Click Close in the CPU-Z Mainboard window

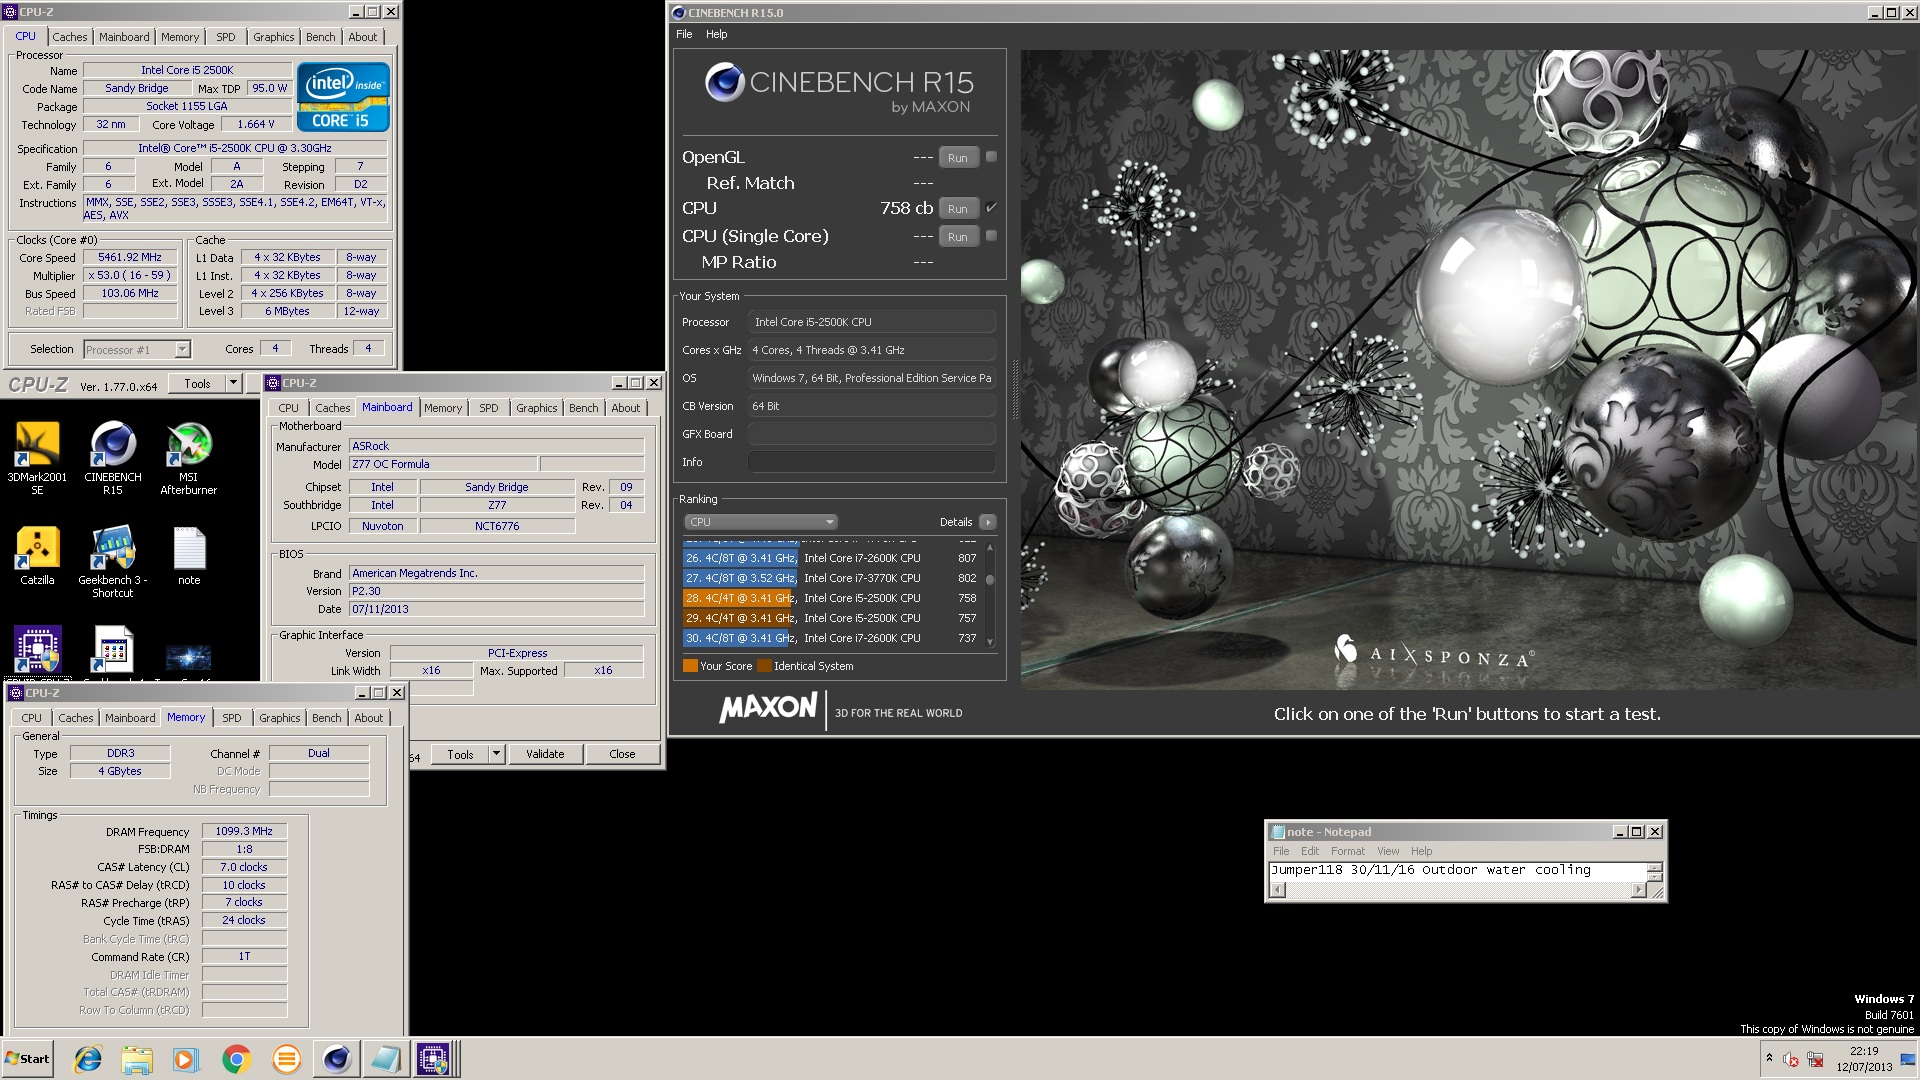[622, 754]
